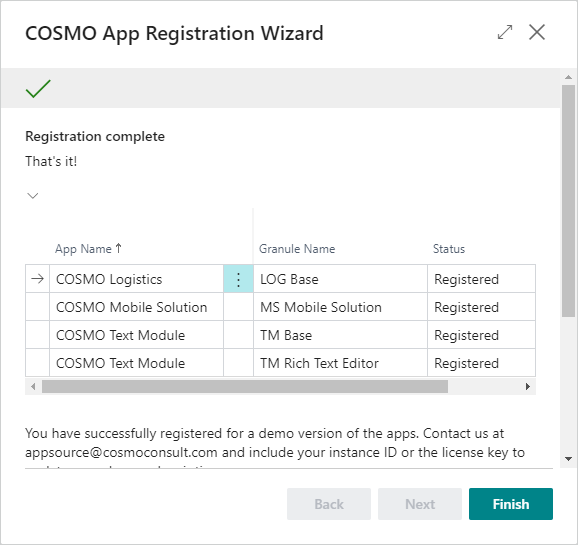
Task: Sort by the Status column header
Action: 449,249
